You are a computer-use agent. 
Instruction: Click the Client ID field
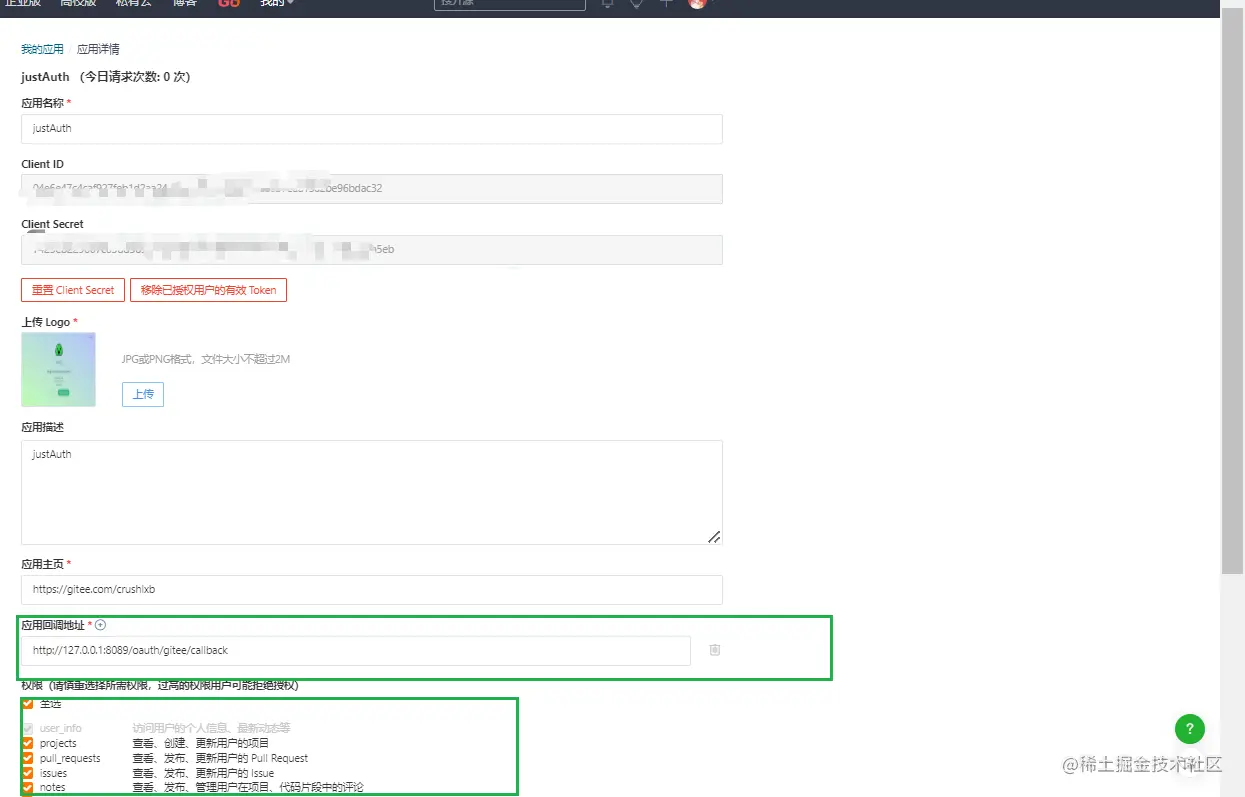[x=372, y=189]
